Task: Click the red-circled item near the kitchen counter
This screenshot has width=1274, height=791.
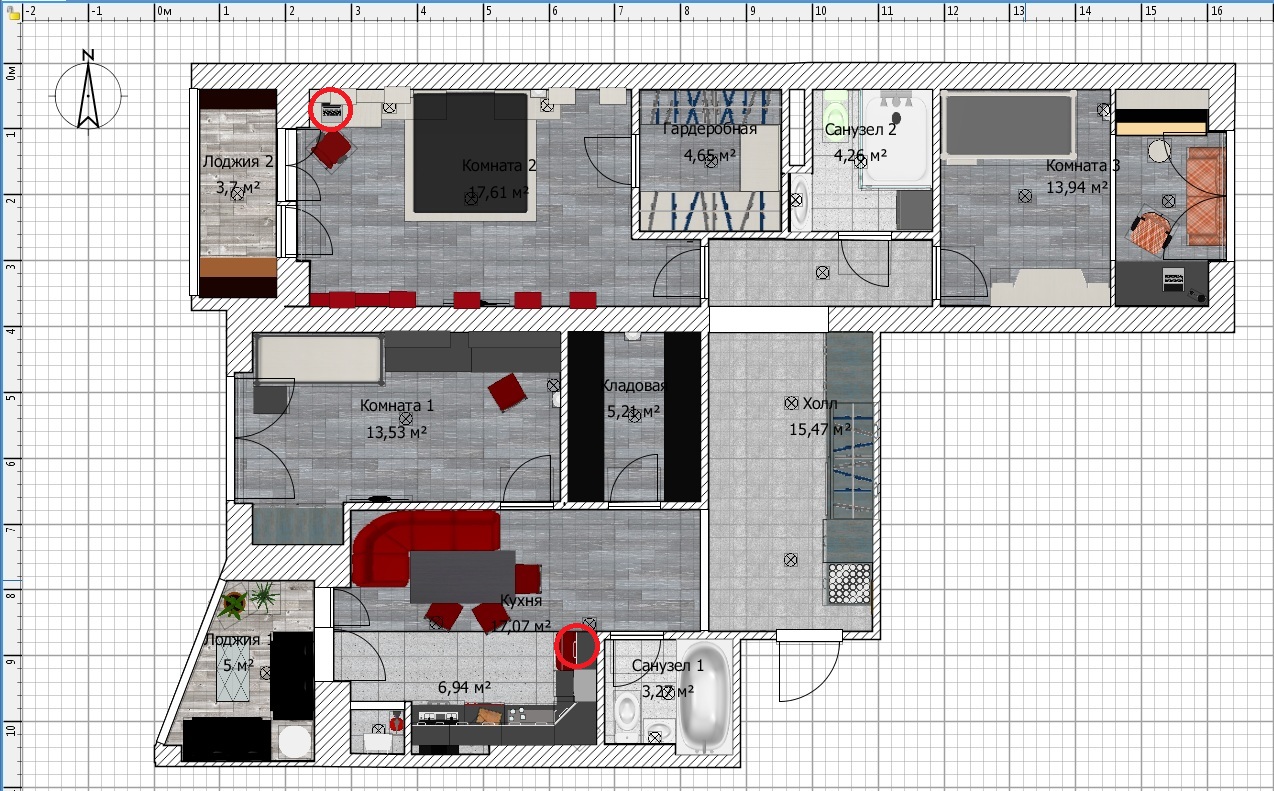Action: point(577,646)
